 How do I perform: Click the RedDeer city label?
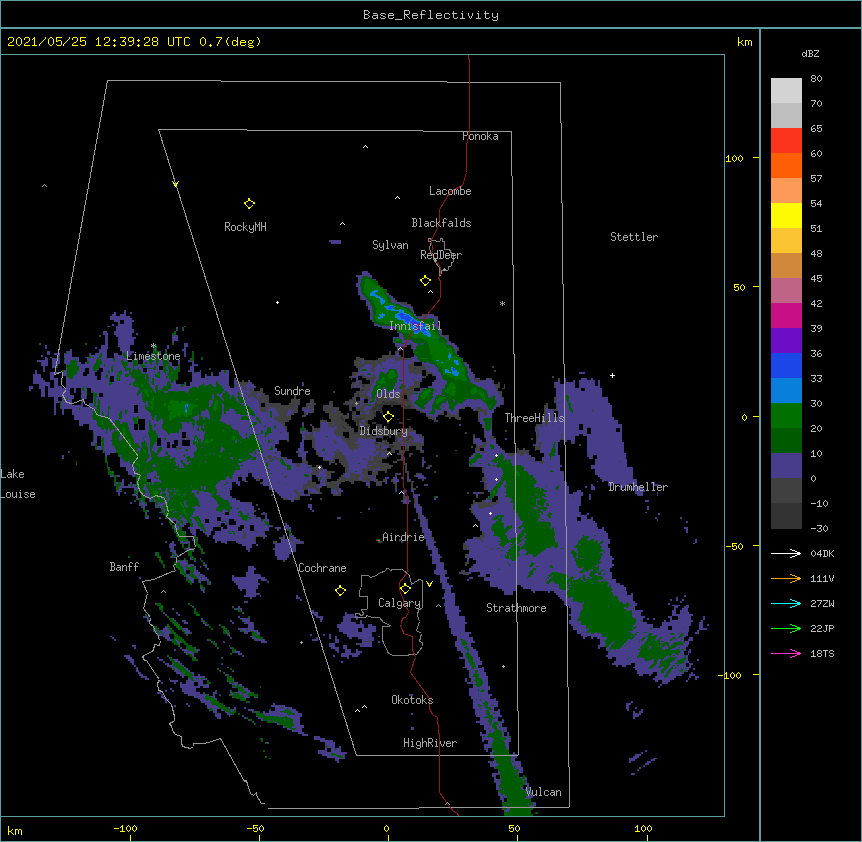pos(441,255)
